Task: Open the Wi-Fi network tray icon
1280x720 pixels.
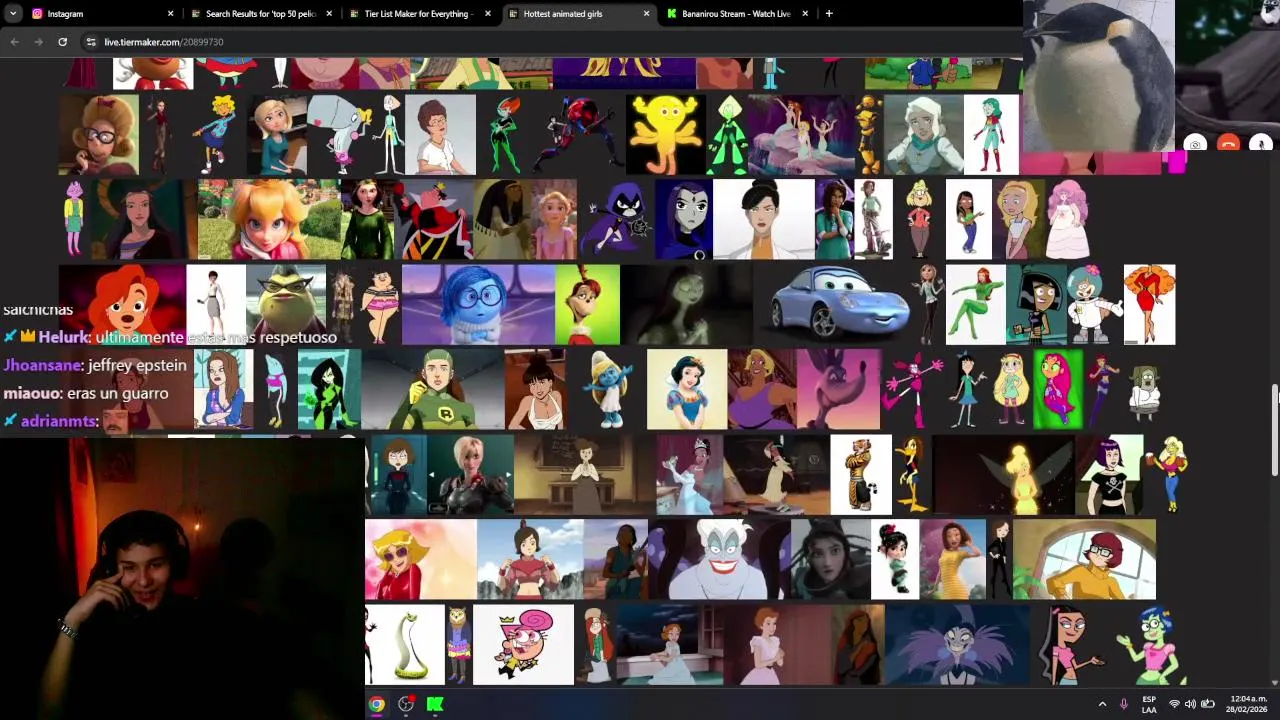Action: click(x=1174, y=704)
